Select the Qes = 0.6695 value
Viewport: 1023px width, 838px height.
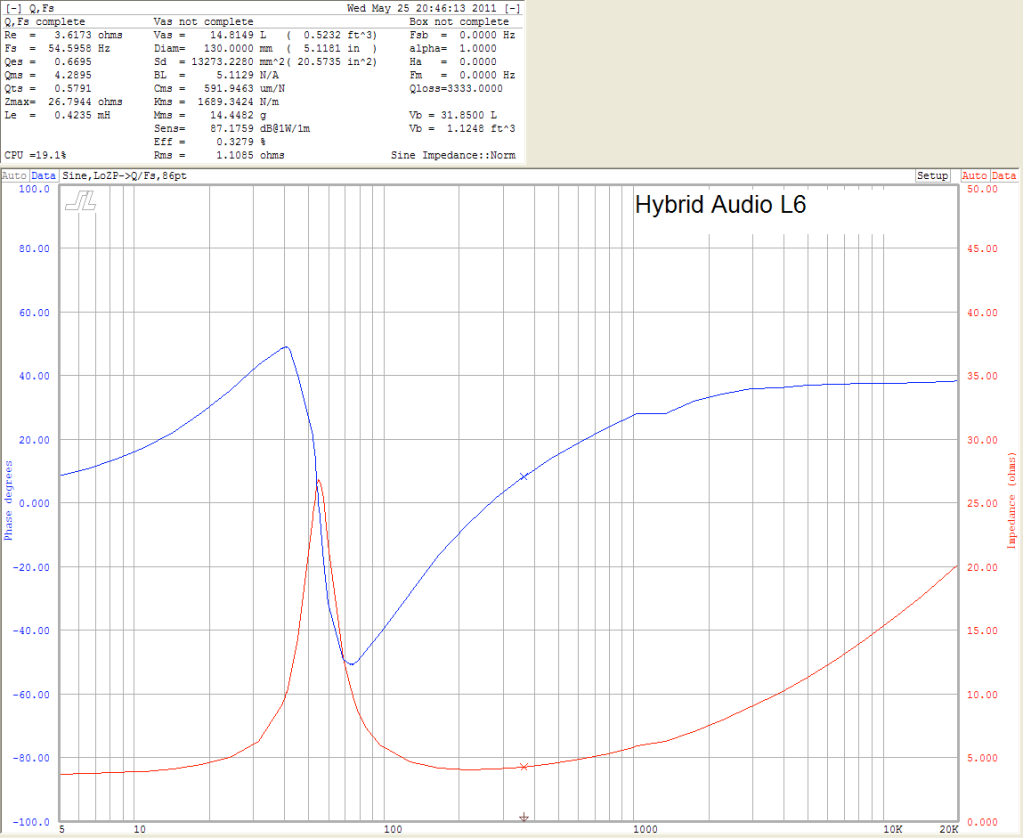pos(48,62)
